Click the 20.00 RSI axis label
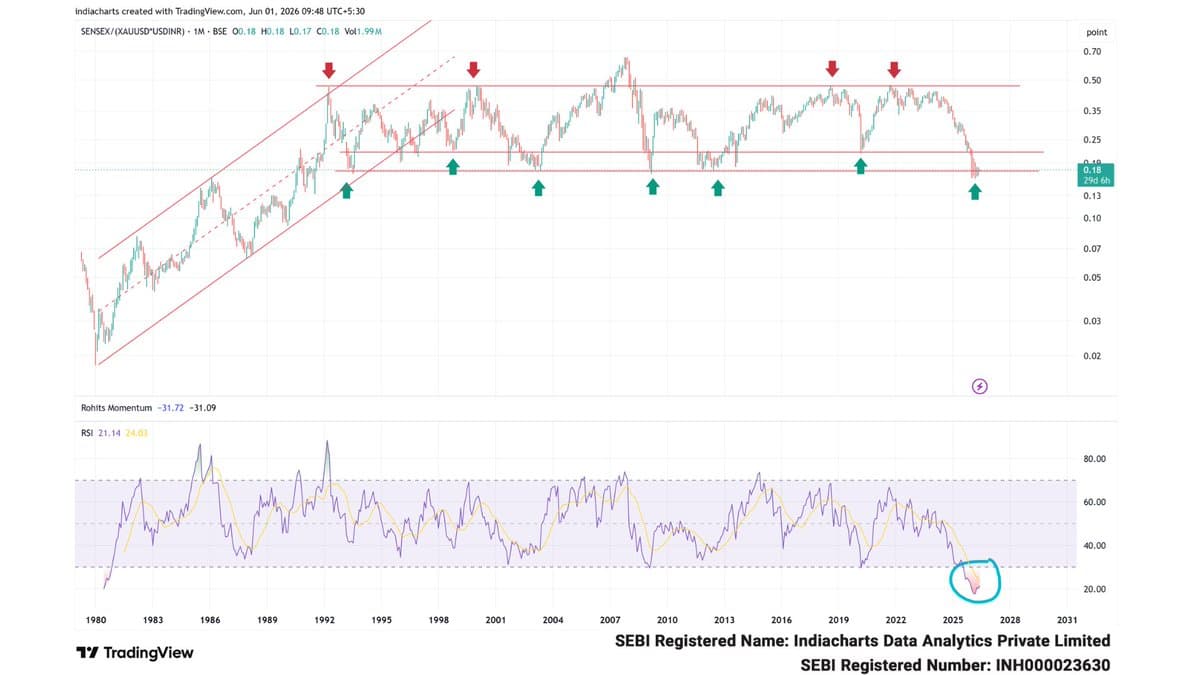 pos(1094,589)
